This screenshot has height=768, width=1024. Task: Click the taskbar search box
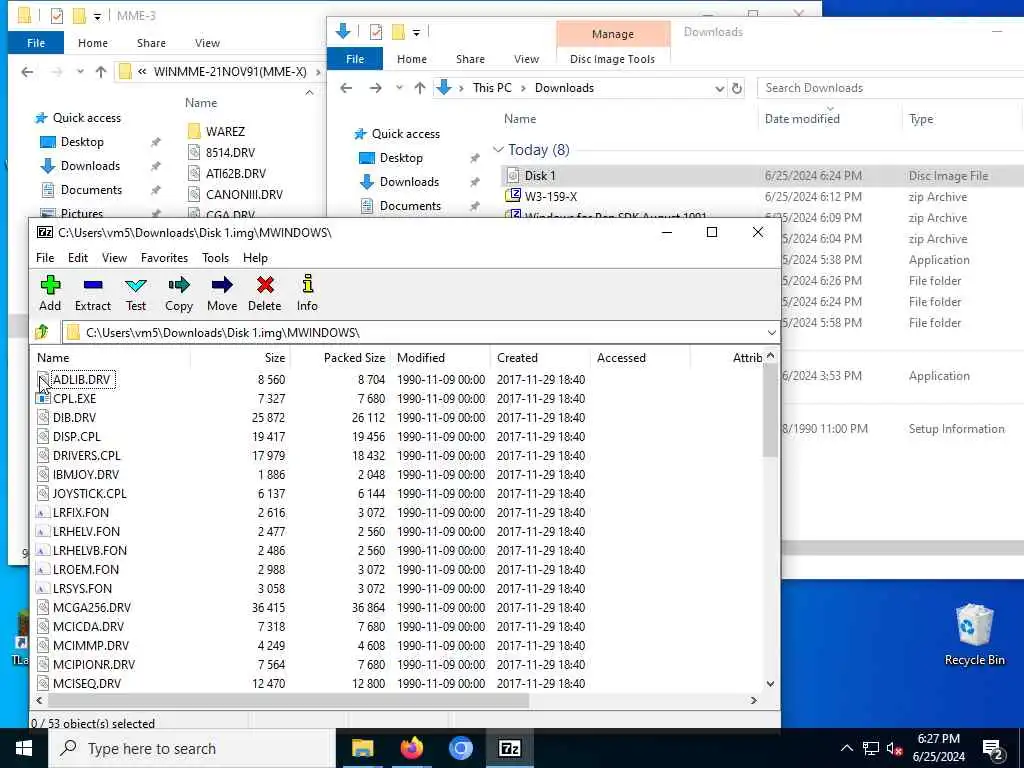(192, 748)
